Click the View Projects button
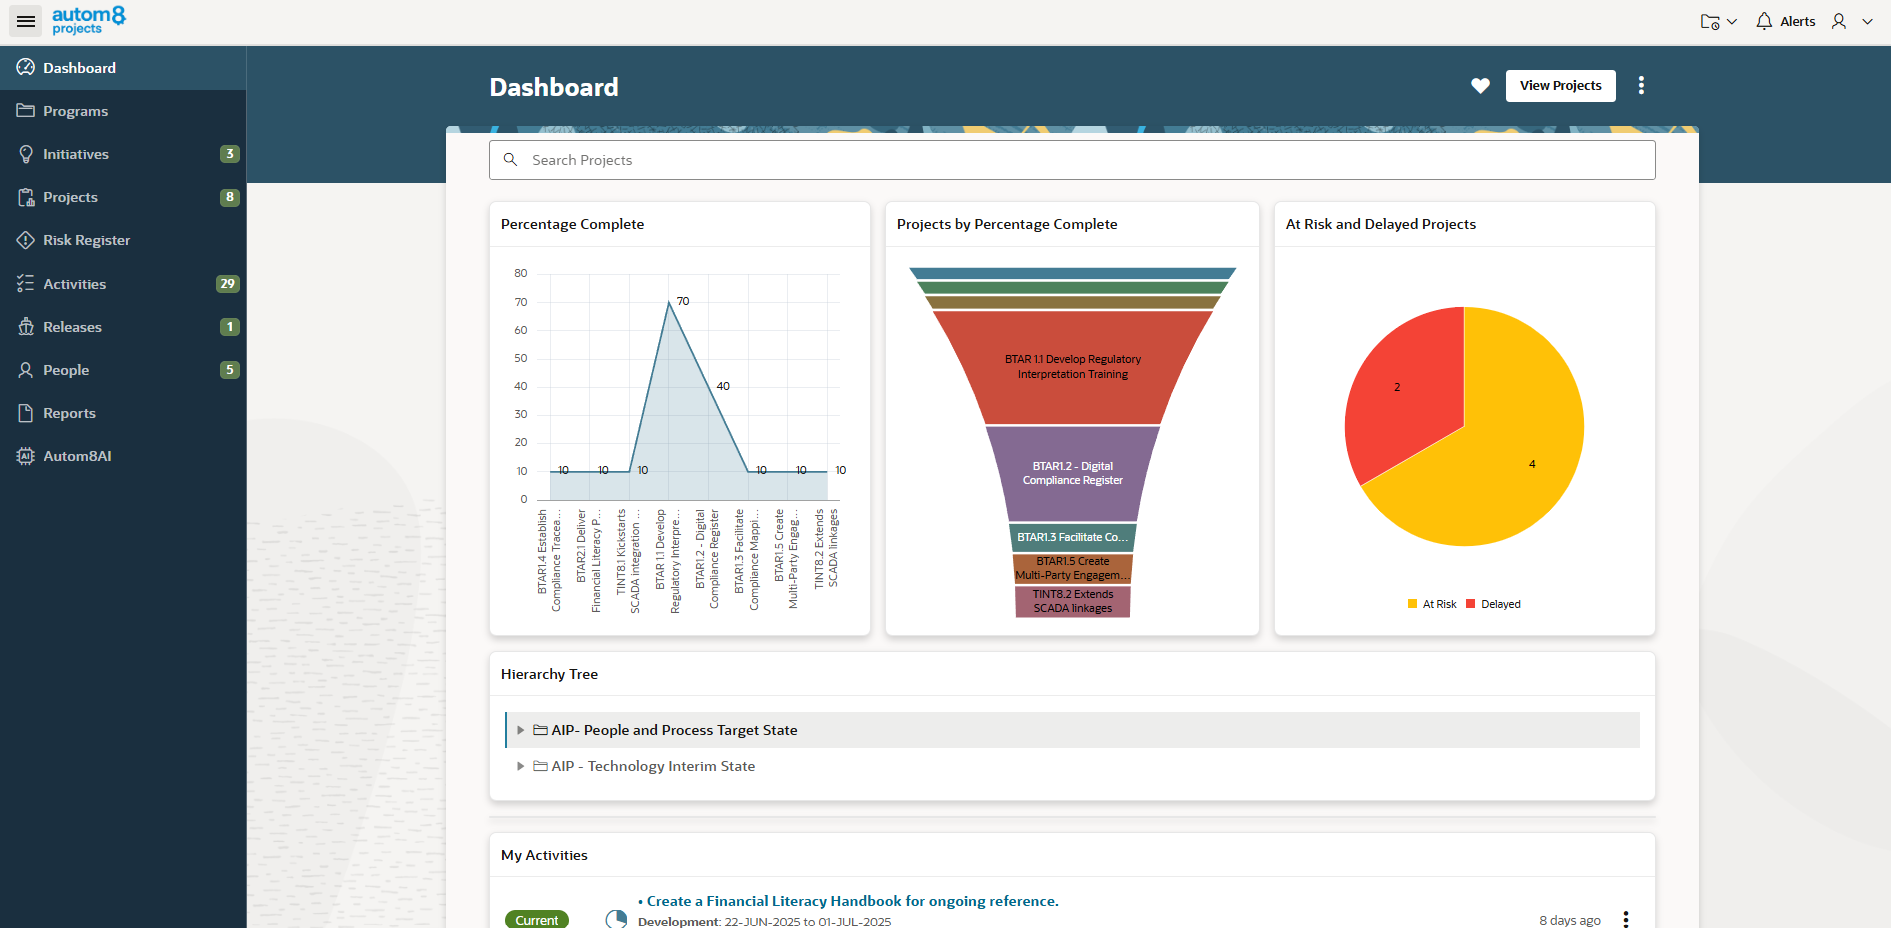The width and height of the screenshot is (1891, 928). (1560, 86)
